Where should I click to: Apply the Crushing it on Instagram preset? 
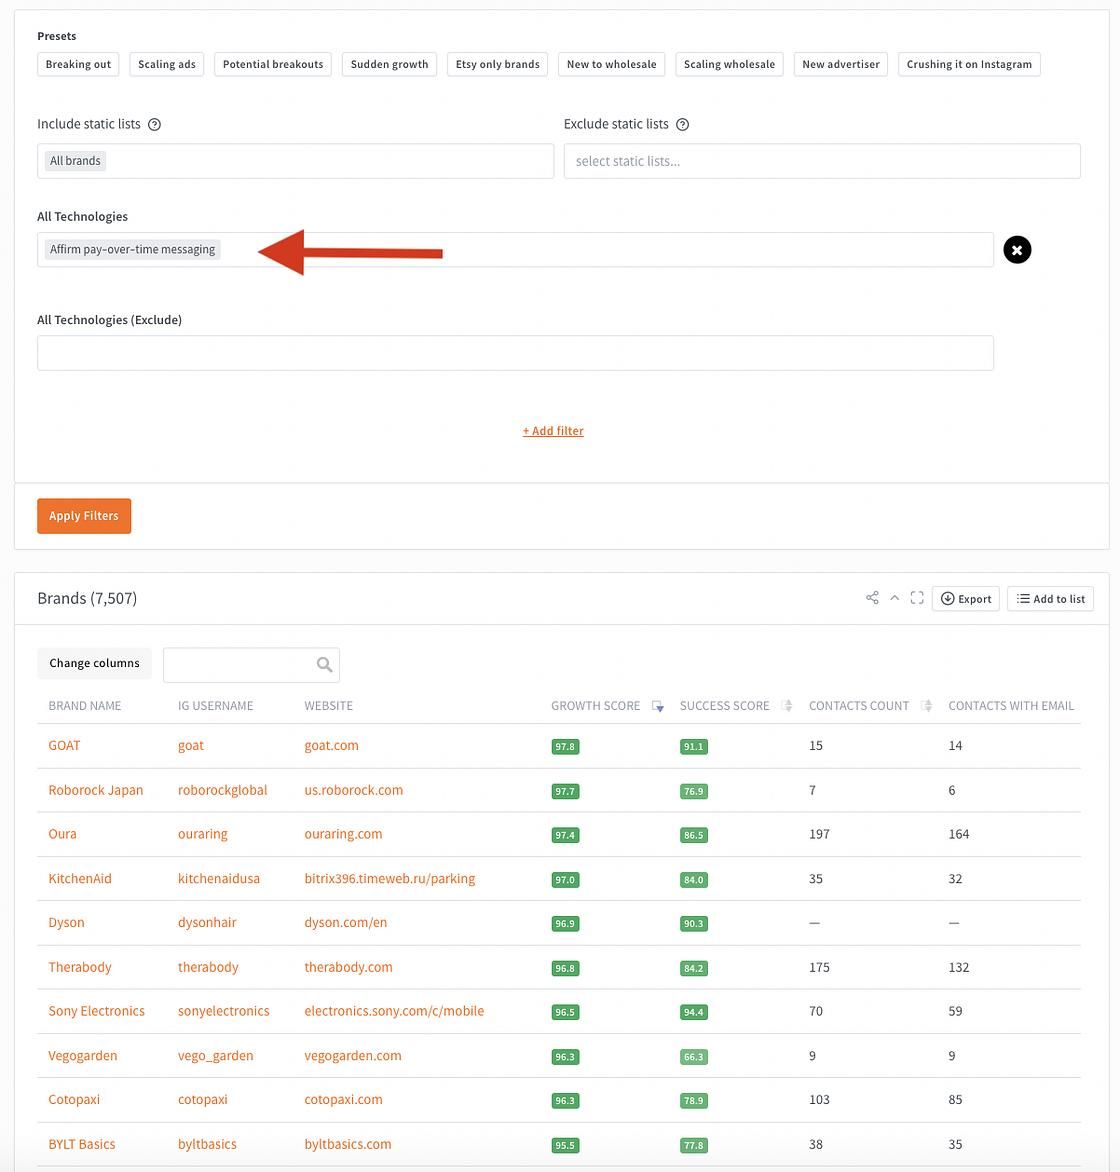(x=969, y=64)
